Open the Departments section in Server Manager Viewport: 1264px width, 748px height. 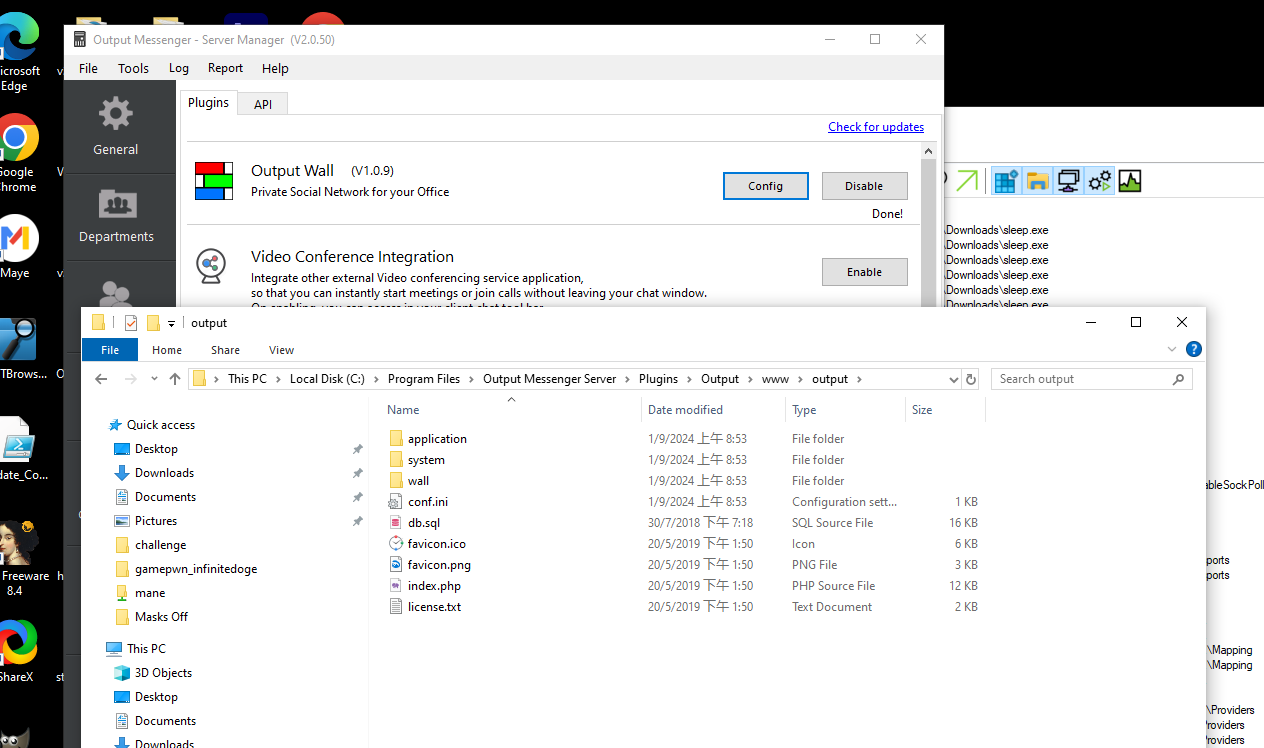[116, 216]
